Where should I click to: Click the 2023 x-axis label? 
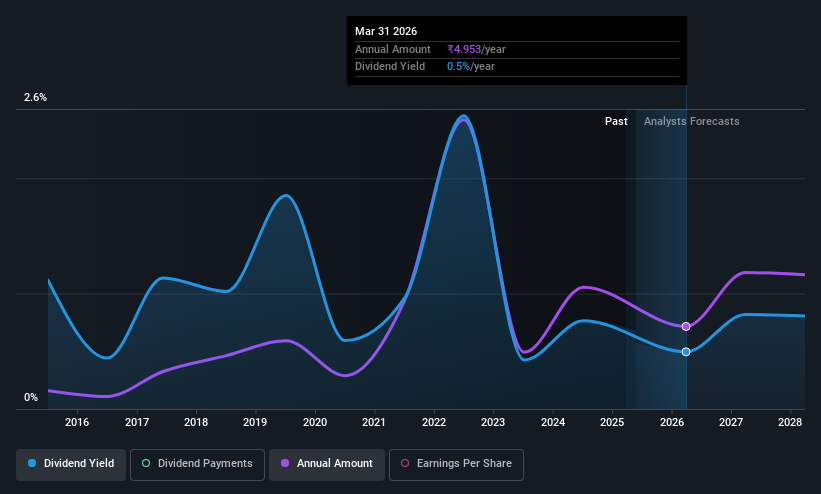pyautogui.click(x=493, y=422)
